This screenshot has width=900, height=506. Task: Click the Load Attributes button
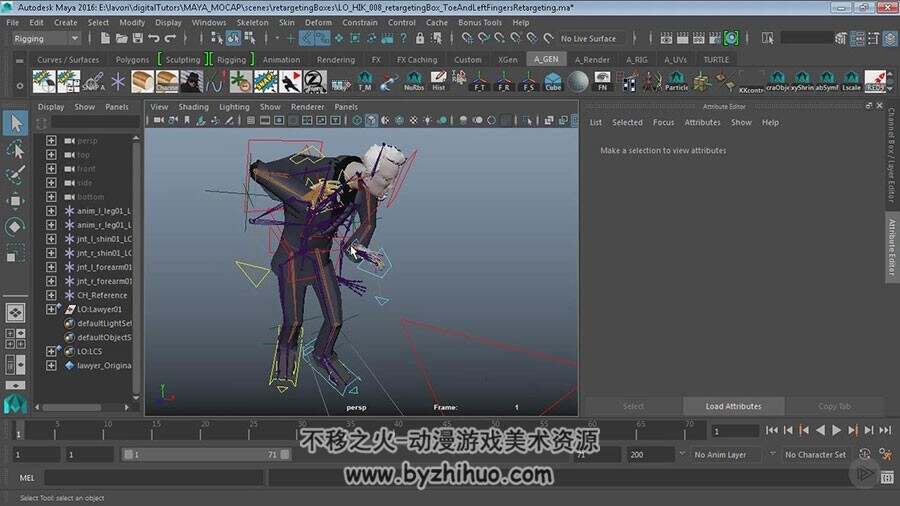pos(734,406)
